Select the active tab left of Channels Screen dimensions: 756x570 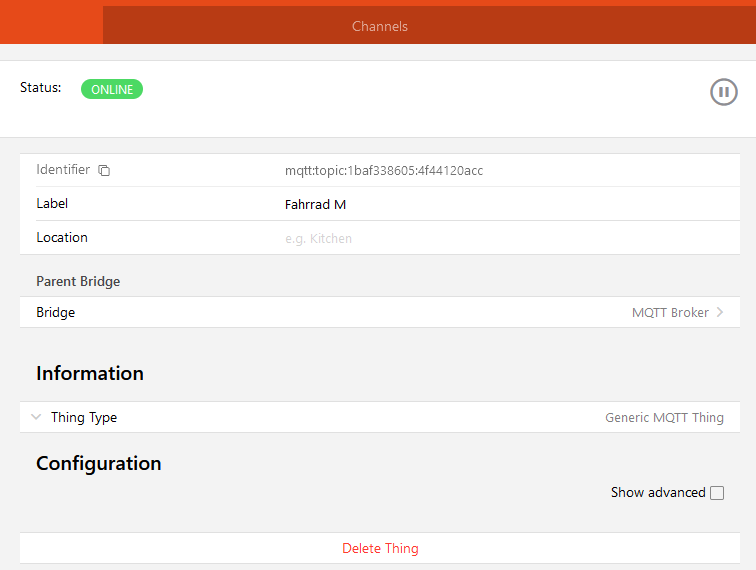pyautogui.click(x=51, y=24)
